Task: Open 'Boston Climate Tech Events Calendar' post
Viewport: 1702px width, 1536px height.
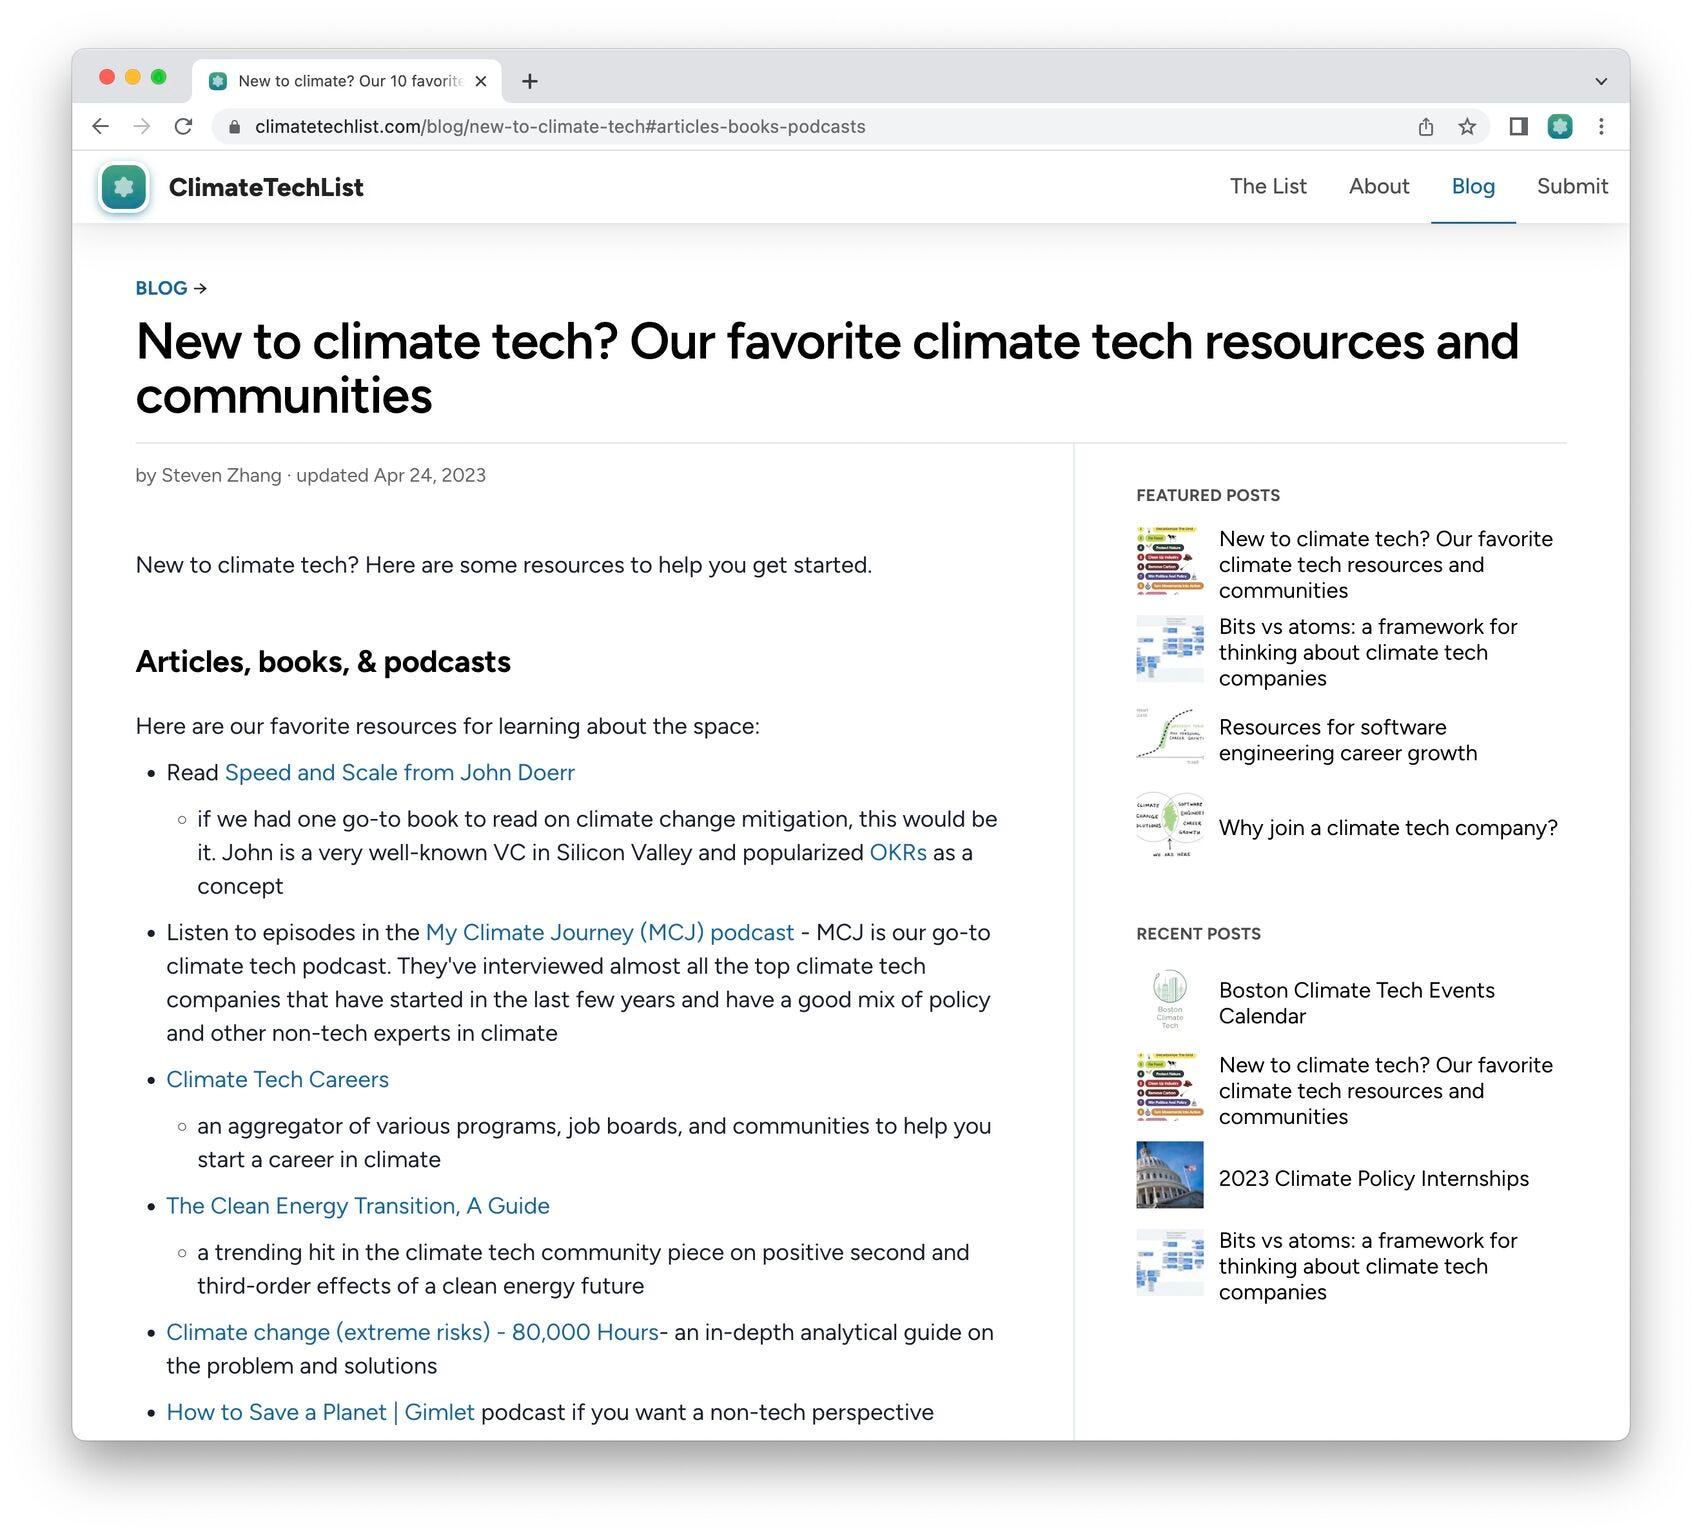Action: [1357, 1003]
